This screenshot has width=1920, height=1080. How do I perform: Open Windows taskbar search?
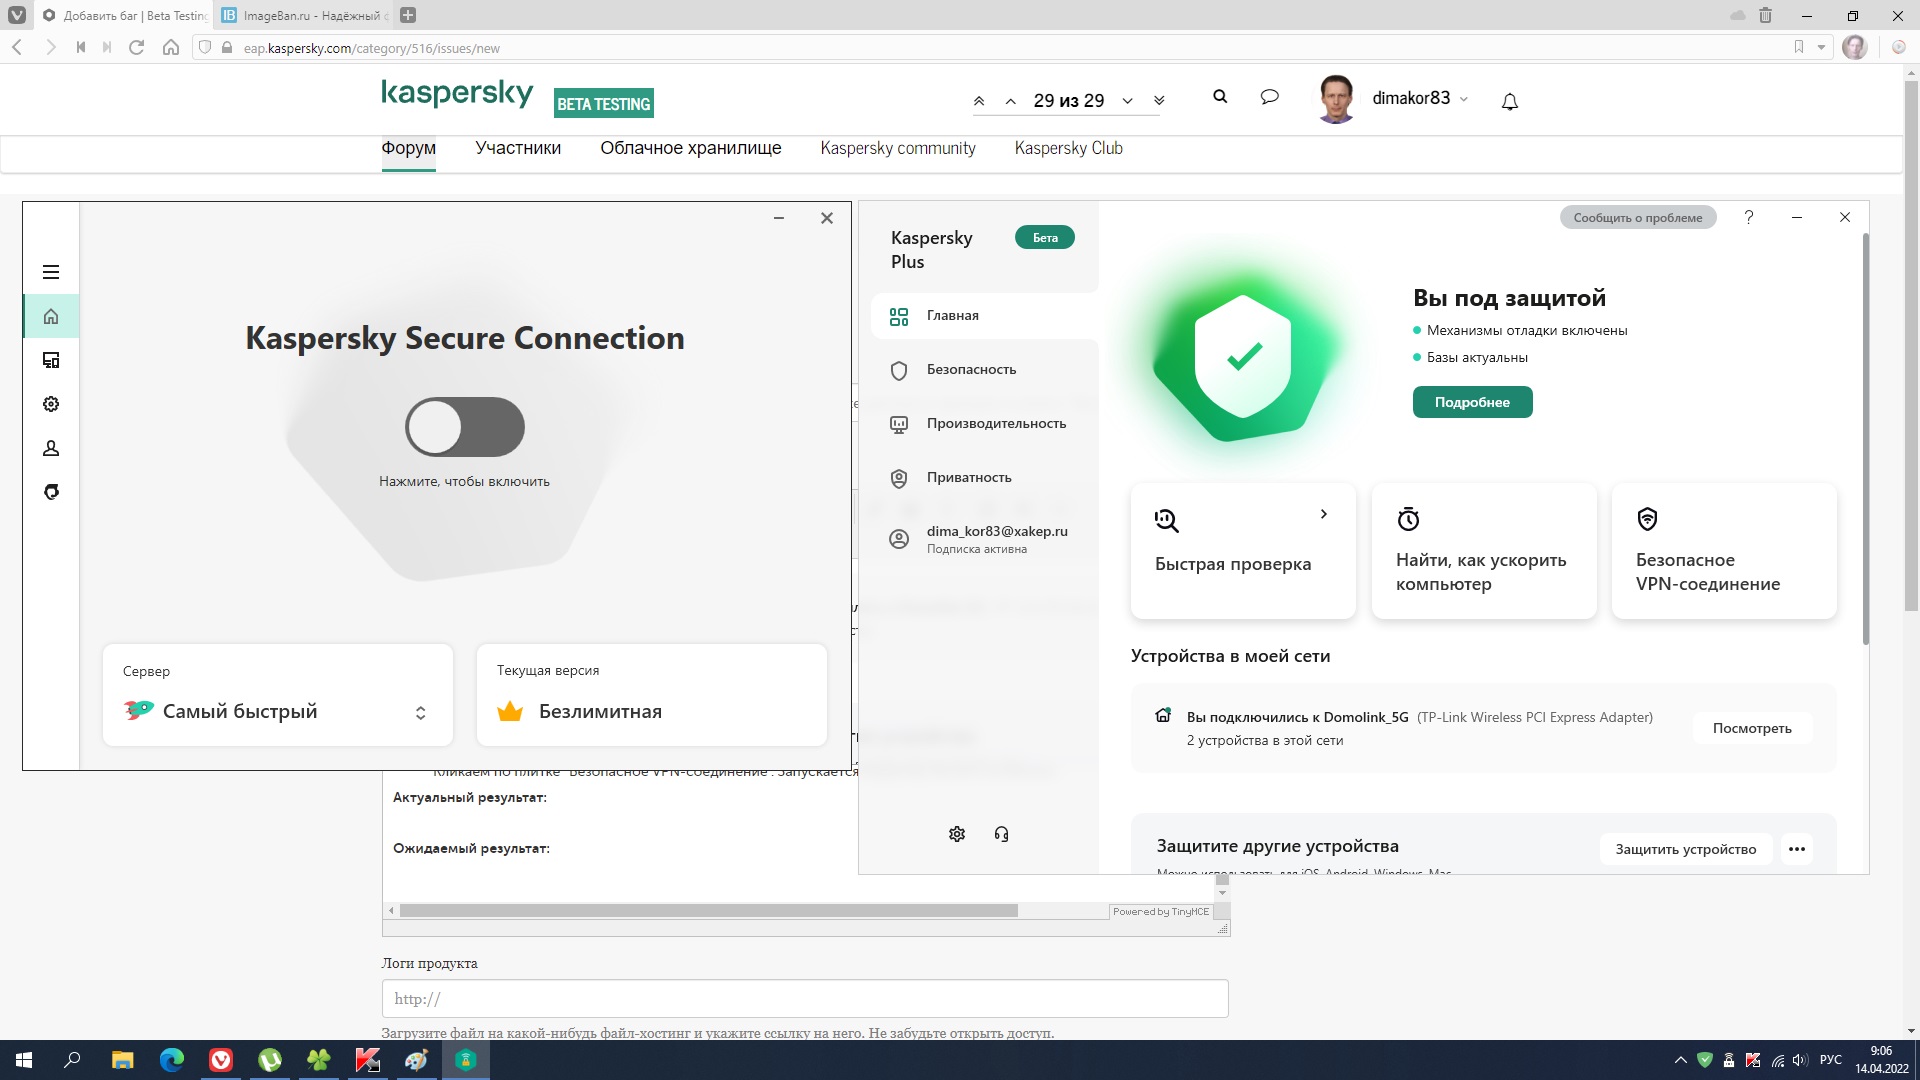pos(72,1060)
